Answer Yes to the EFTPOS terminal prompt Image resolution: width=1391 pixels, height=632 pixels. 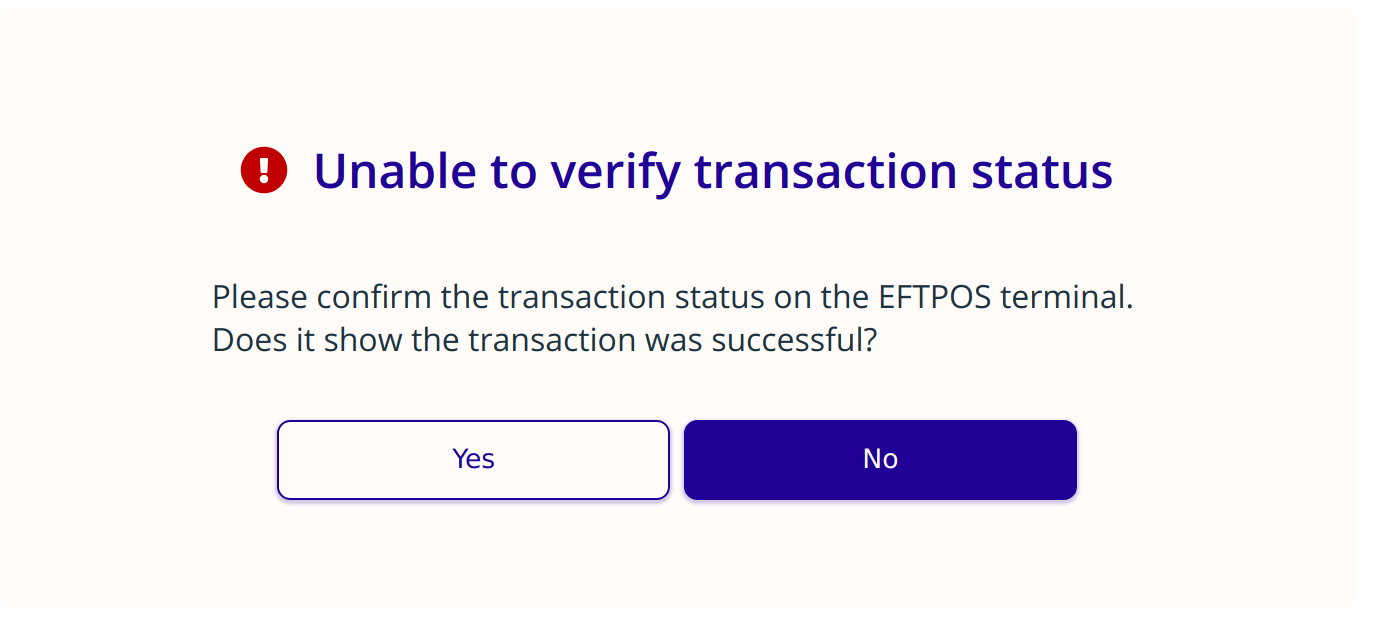coord(473,459)
